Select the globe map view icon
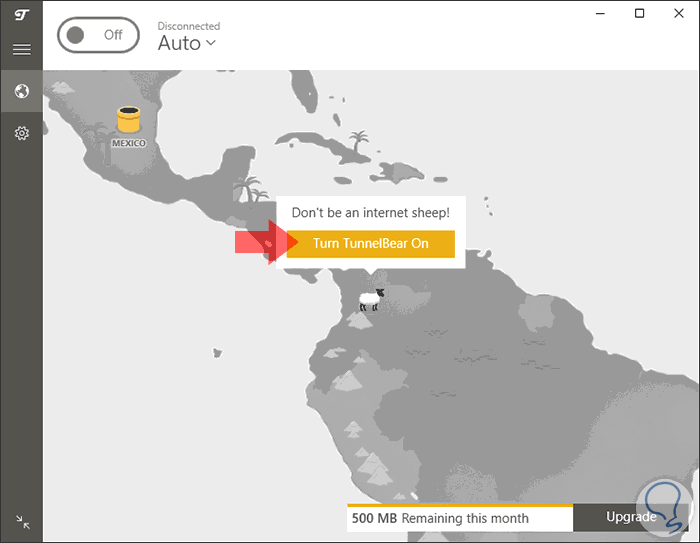700x543 pixels. coord(21,91)
